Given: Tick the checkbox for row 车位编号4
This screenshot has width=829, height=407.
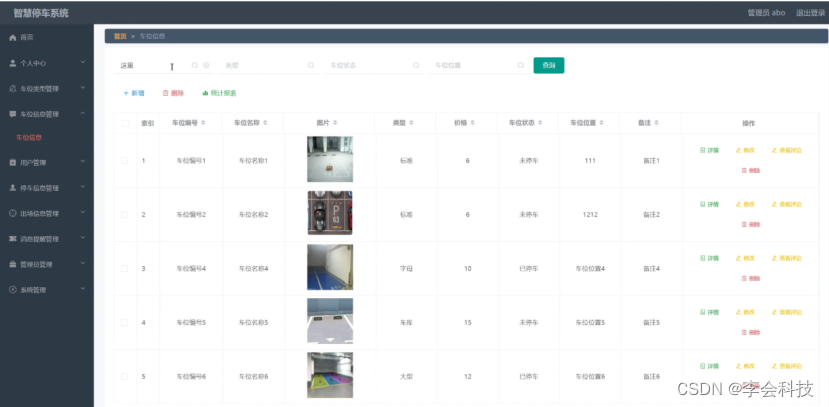Looking at the screenshot, I should [125, 269].
